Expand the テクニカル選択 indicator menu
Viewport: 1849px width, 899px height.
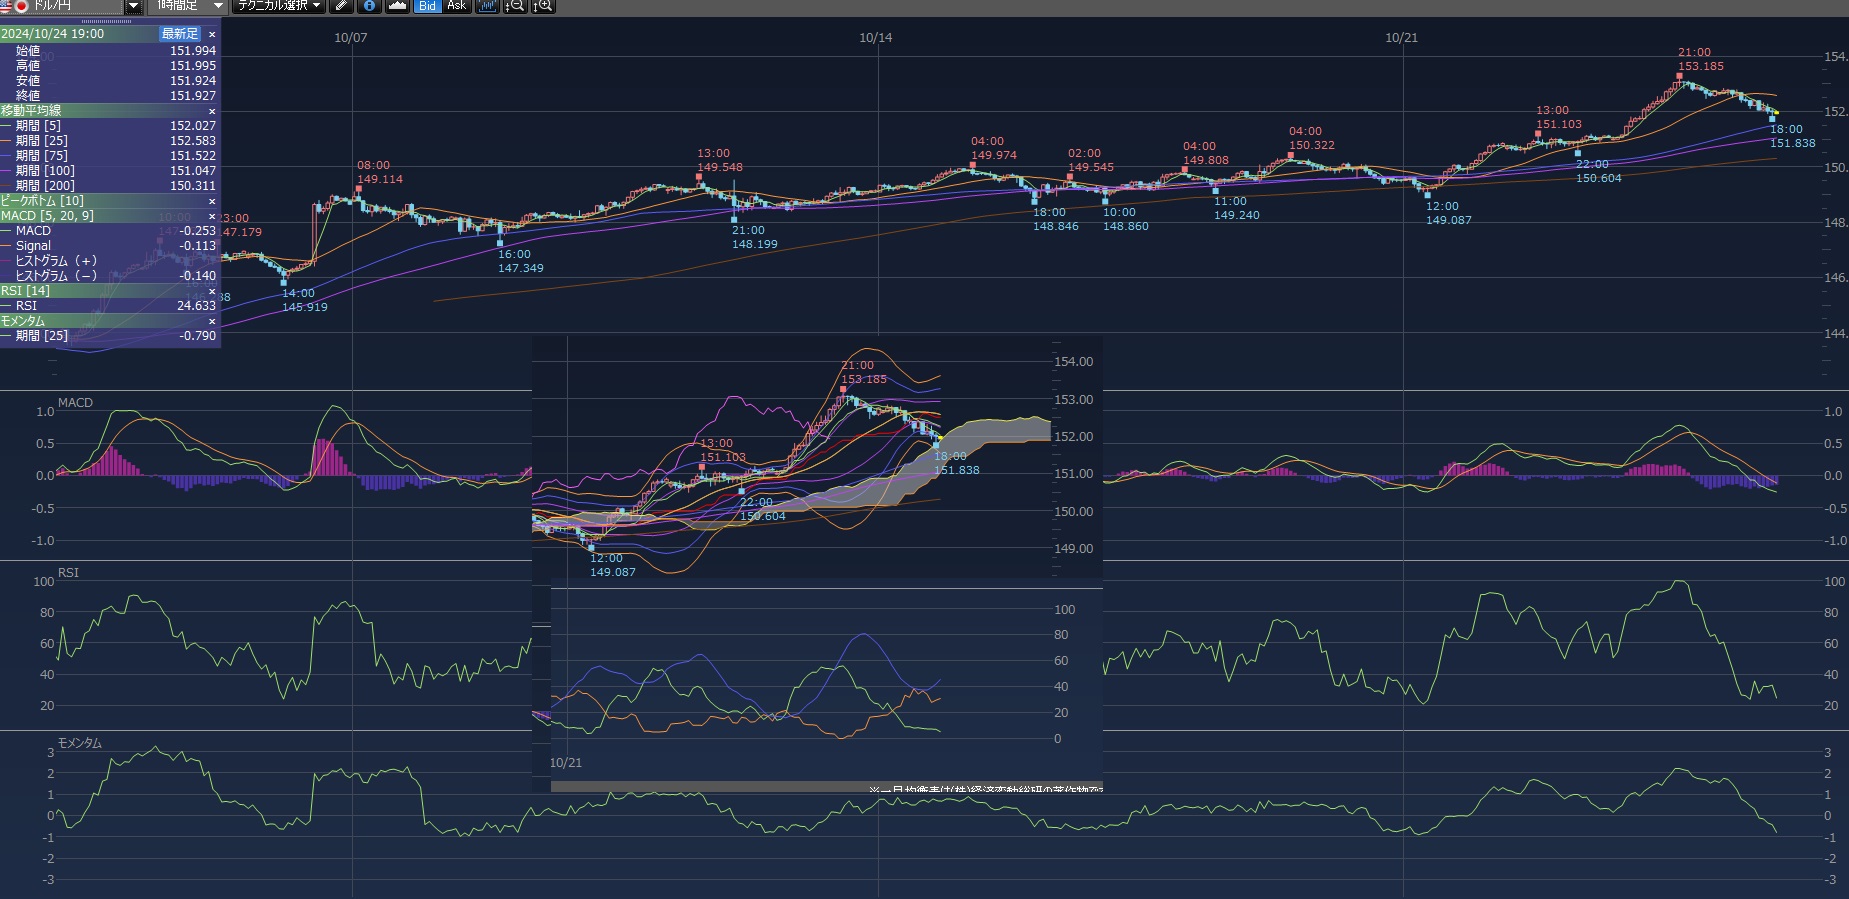(x=279, y=6)
